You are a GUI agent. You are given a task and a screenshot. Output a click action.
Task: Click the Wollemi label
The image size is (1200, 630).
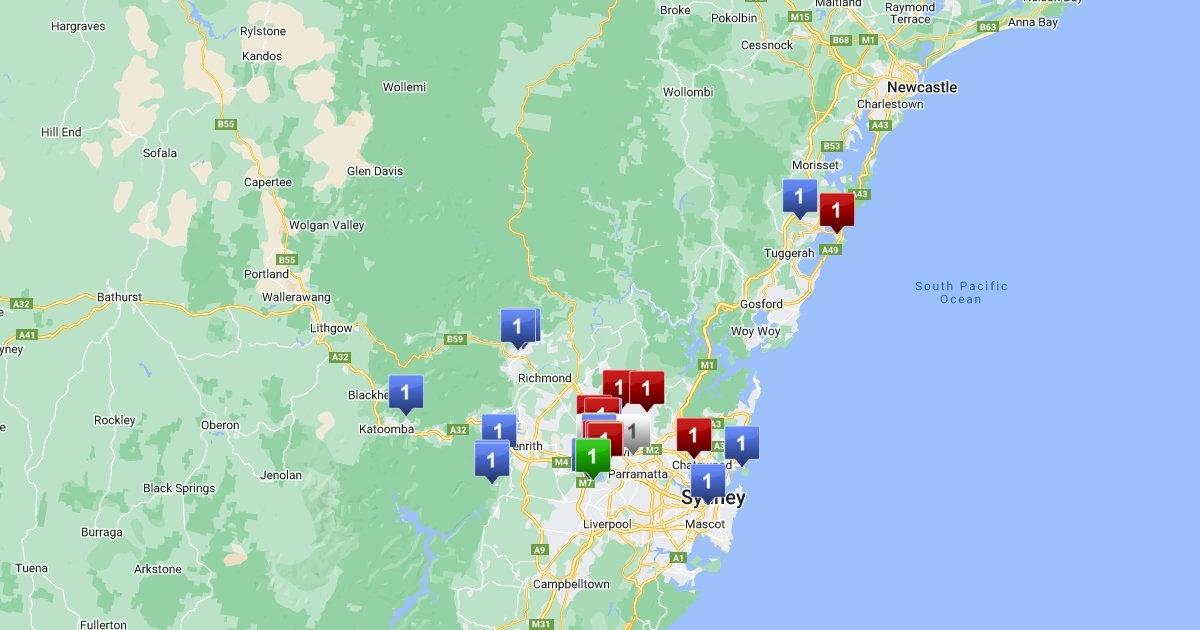click(404, 87)
